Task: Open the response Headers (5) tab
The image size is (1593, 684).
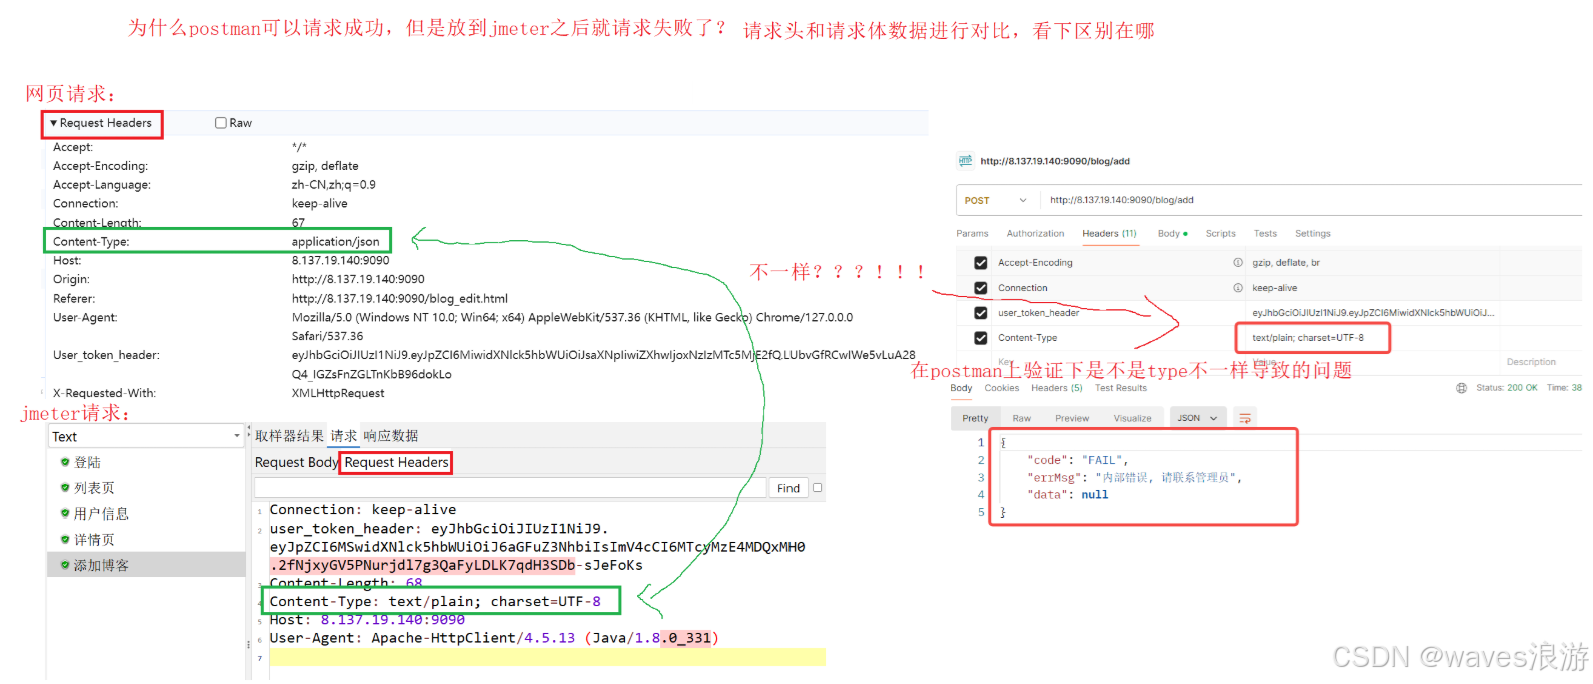Action: pos(1056,388)
